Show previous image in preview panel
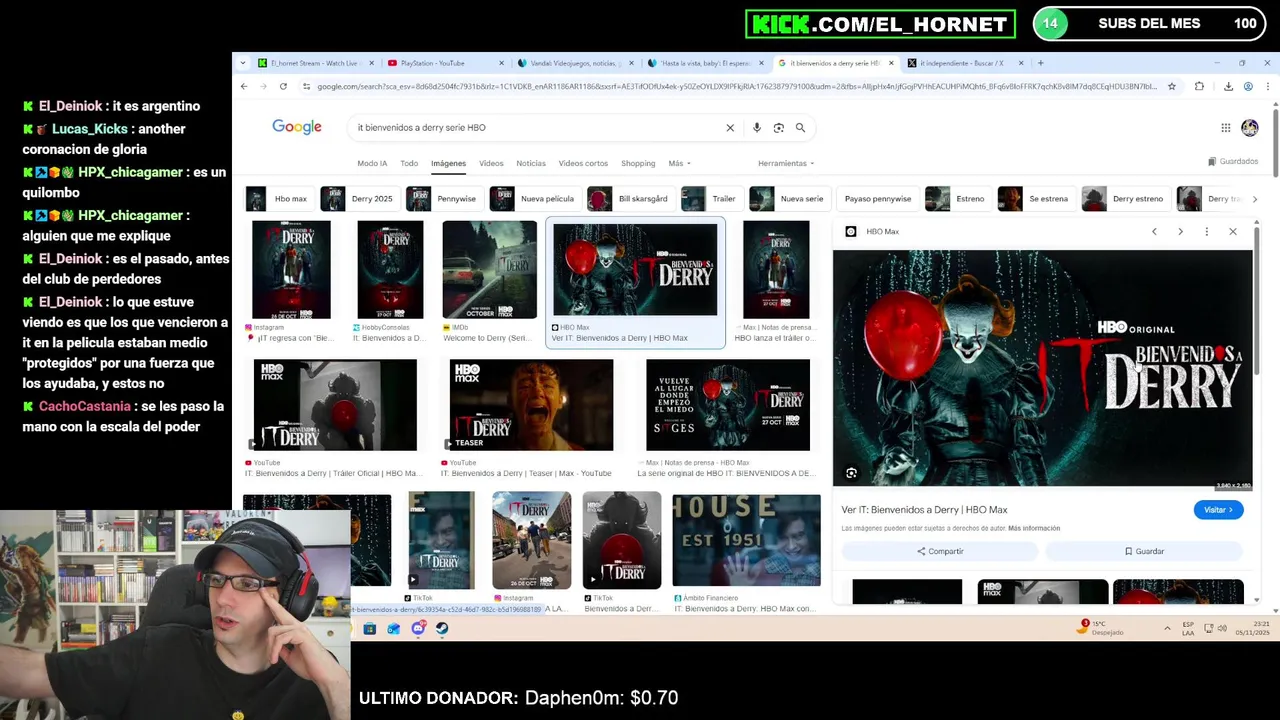 pos(1154,232)
